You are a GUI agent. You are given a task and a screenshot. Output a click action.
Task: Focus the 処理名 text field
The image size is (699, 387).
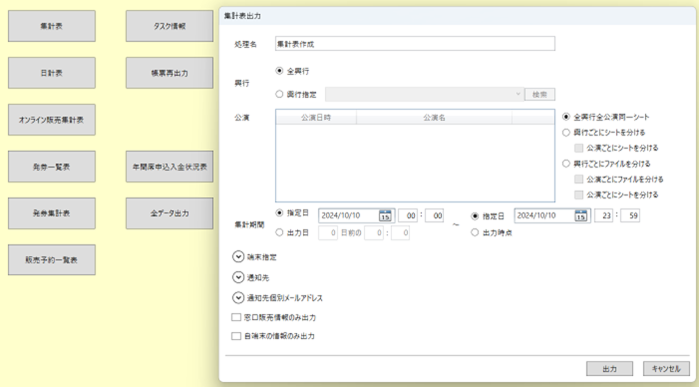415,44
